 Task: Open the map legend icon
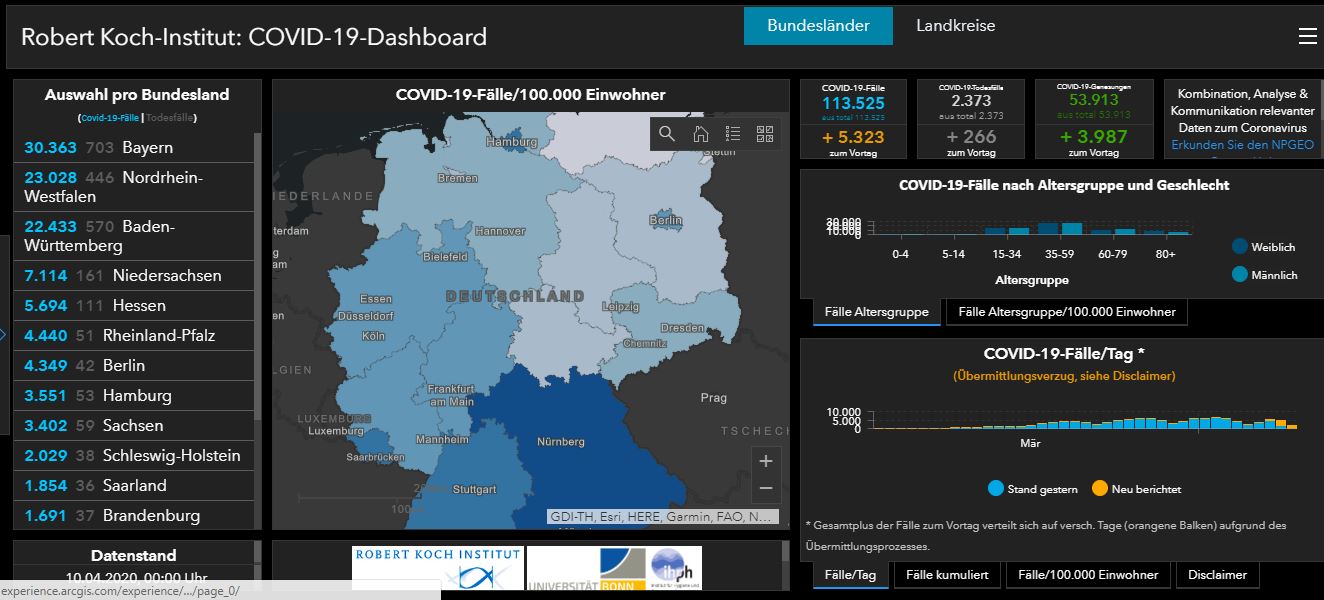point(733,132)
